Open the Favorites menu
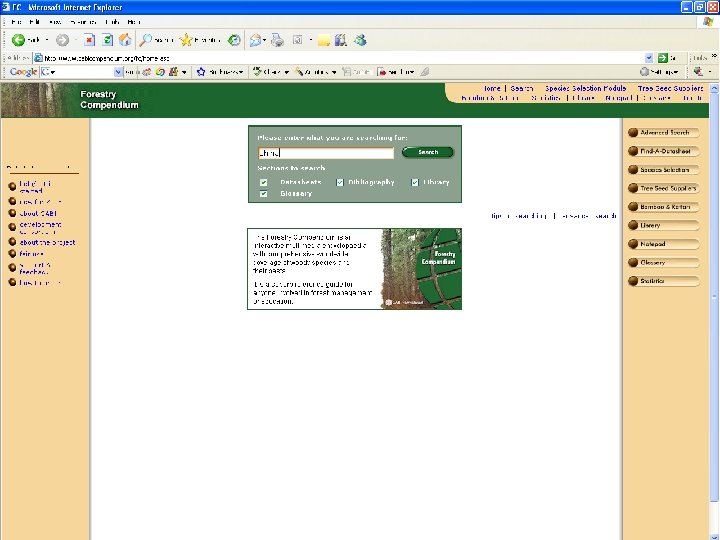Screen dimensions: 720x540 [83, 22]
